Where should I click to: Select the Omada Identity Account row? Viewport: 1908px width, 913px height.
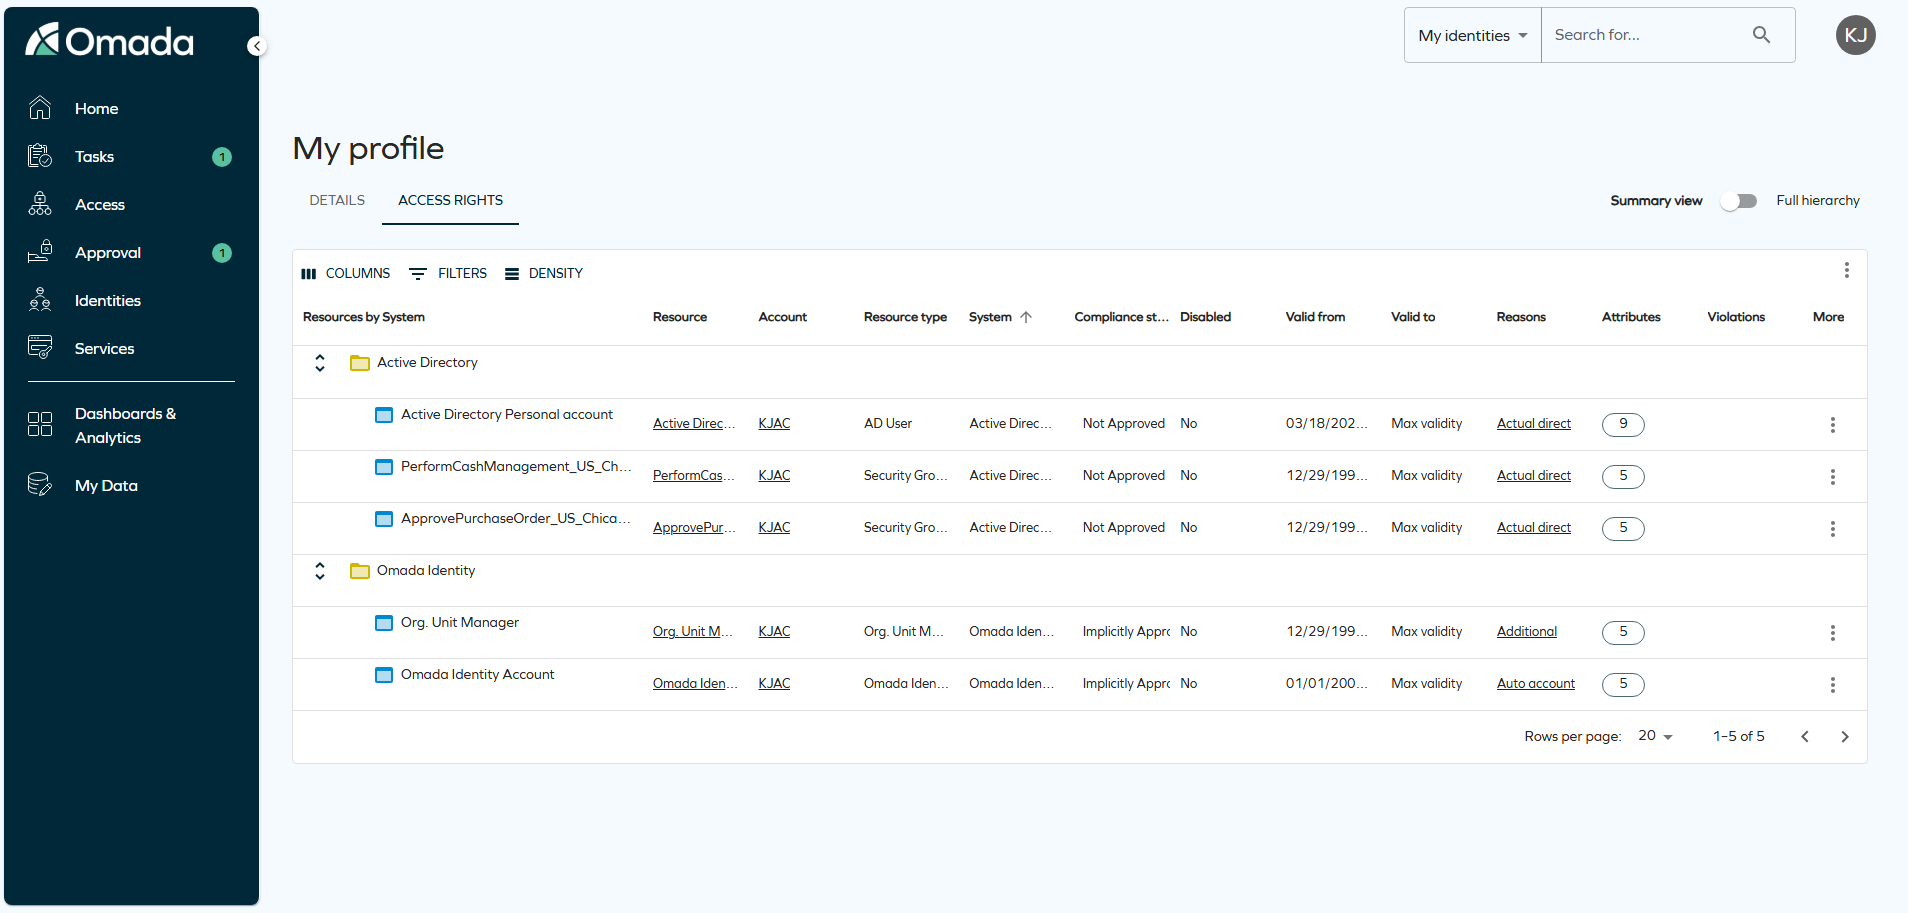pyautogui.click(x=1080, y=684)
